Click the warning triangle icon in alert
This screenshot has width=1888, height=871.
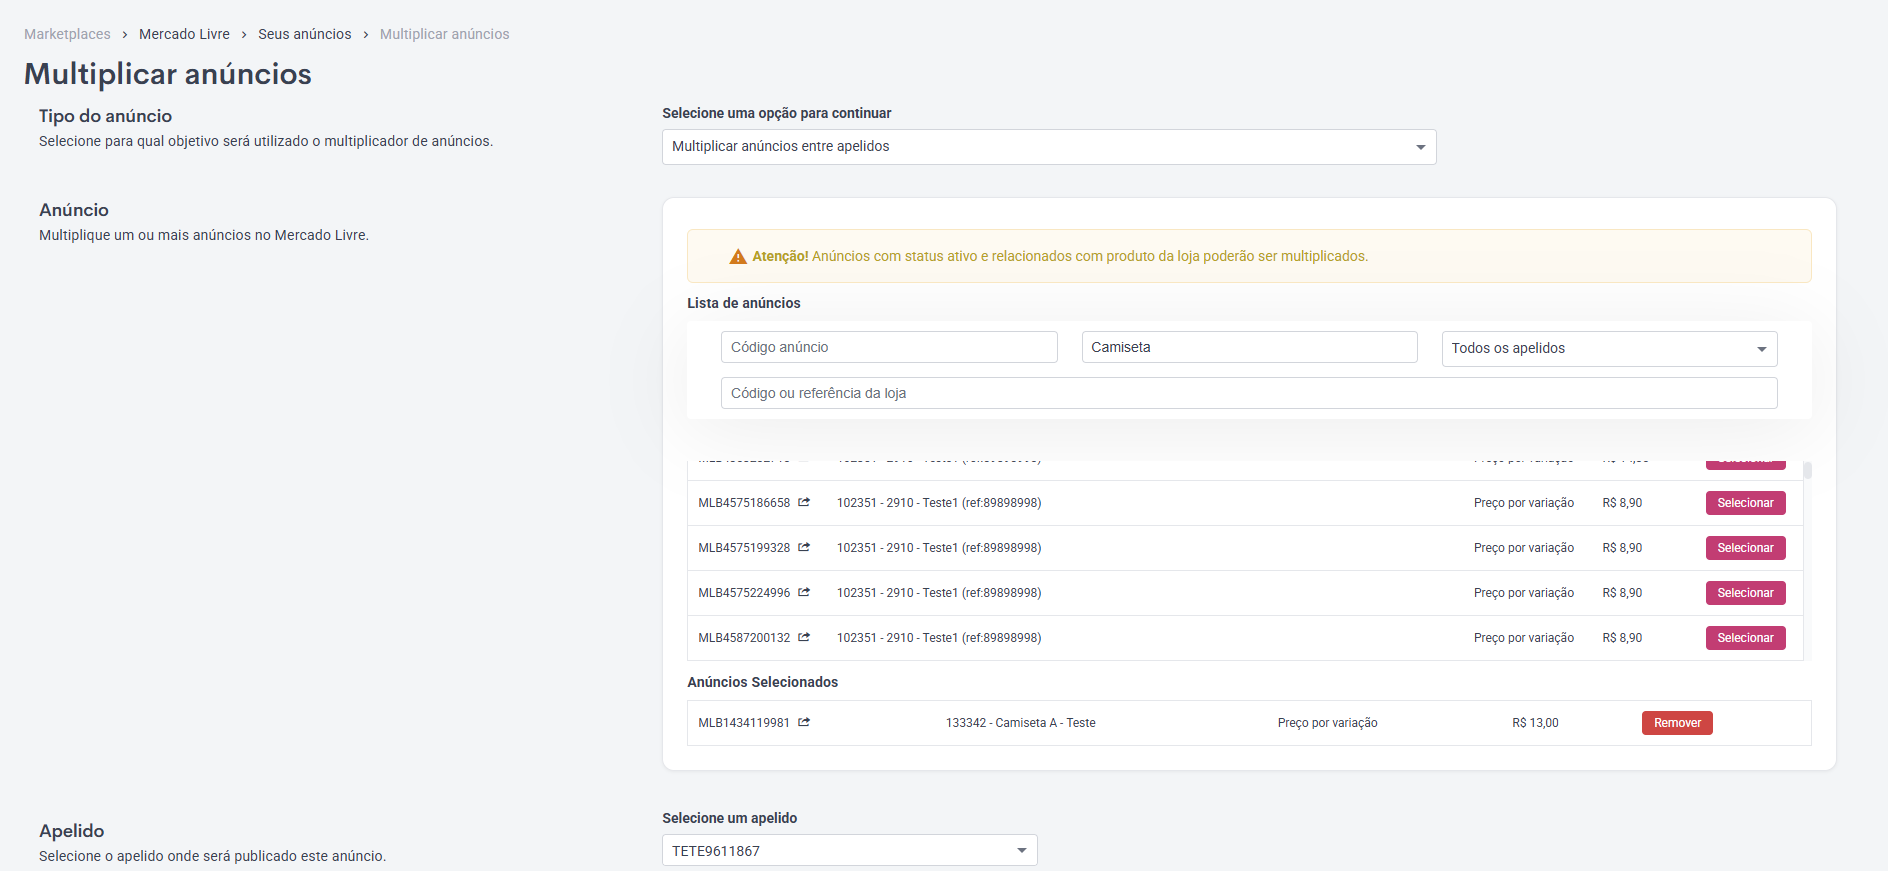[738, 257]
